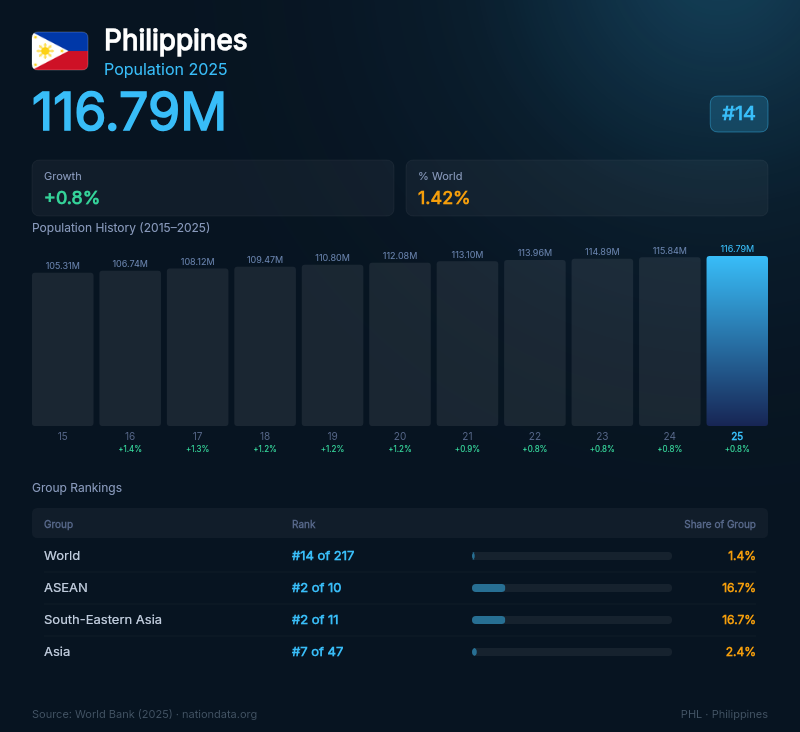The height and width of the screenshot is (732, 800).
Task: Click the Rank column header
Action: 304,524
